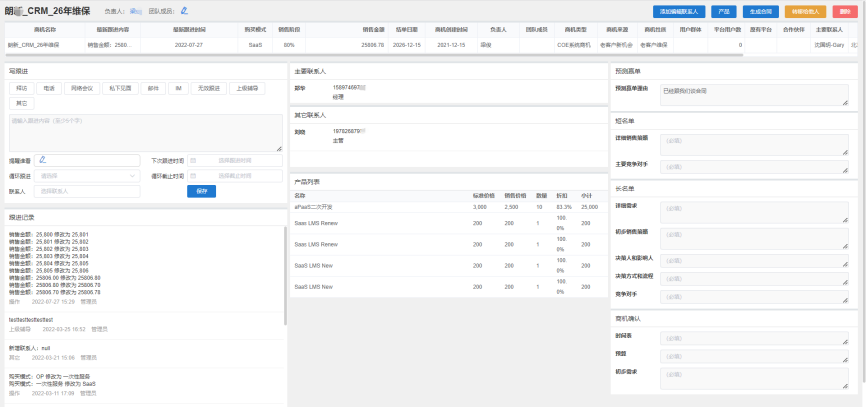Click the 初步销售策略 textarea

tap(754, 239)
